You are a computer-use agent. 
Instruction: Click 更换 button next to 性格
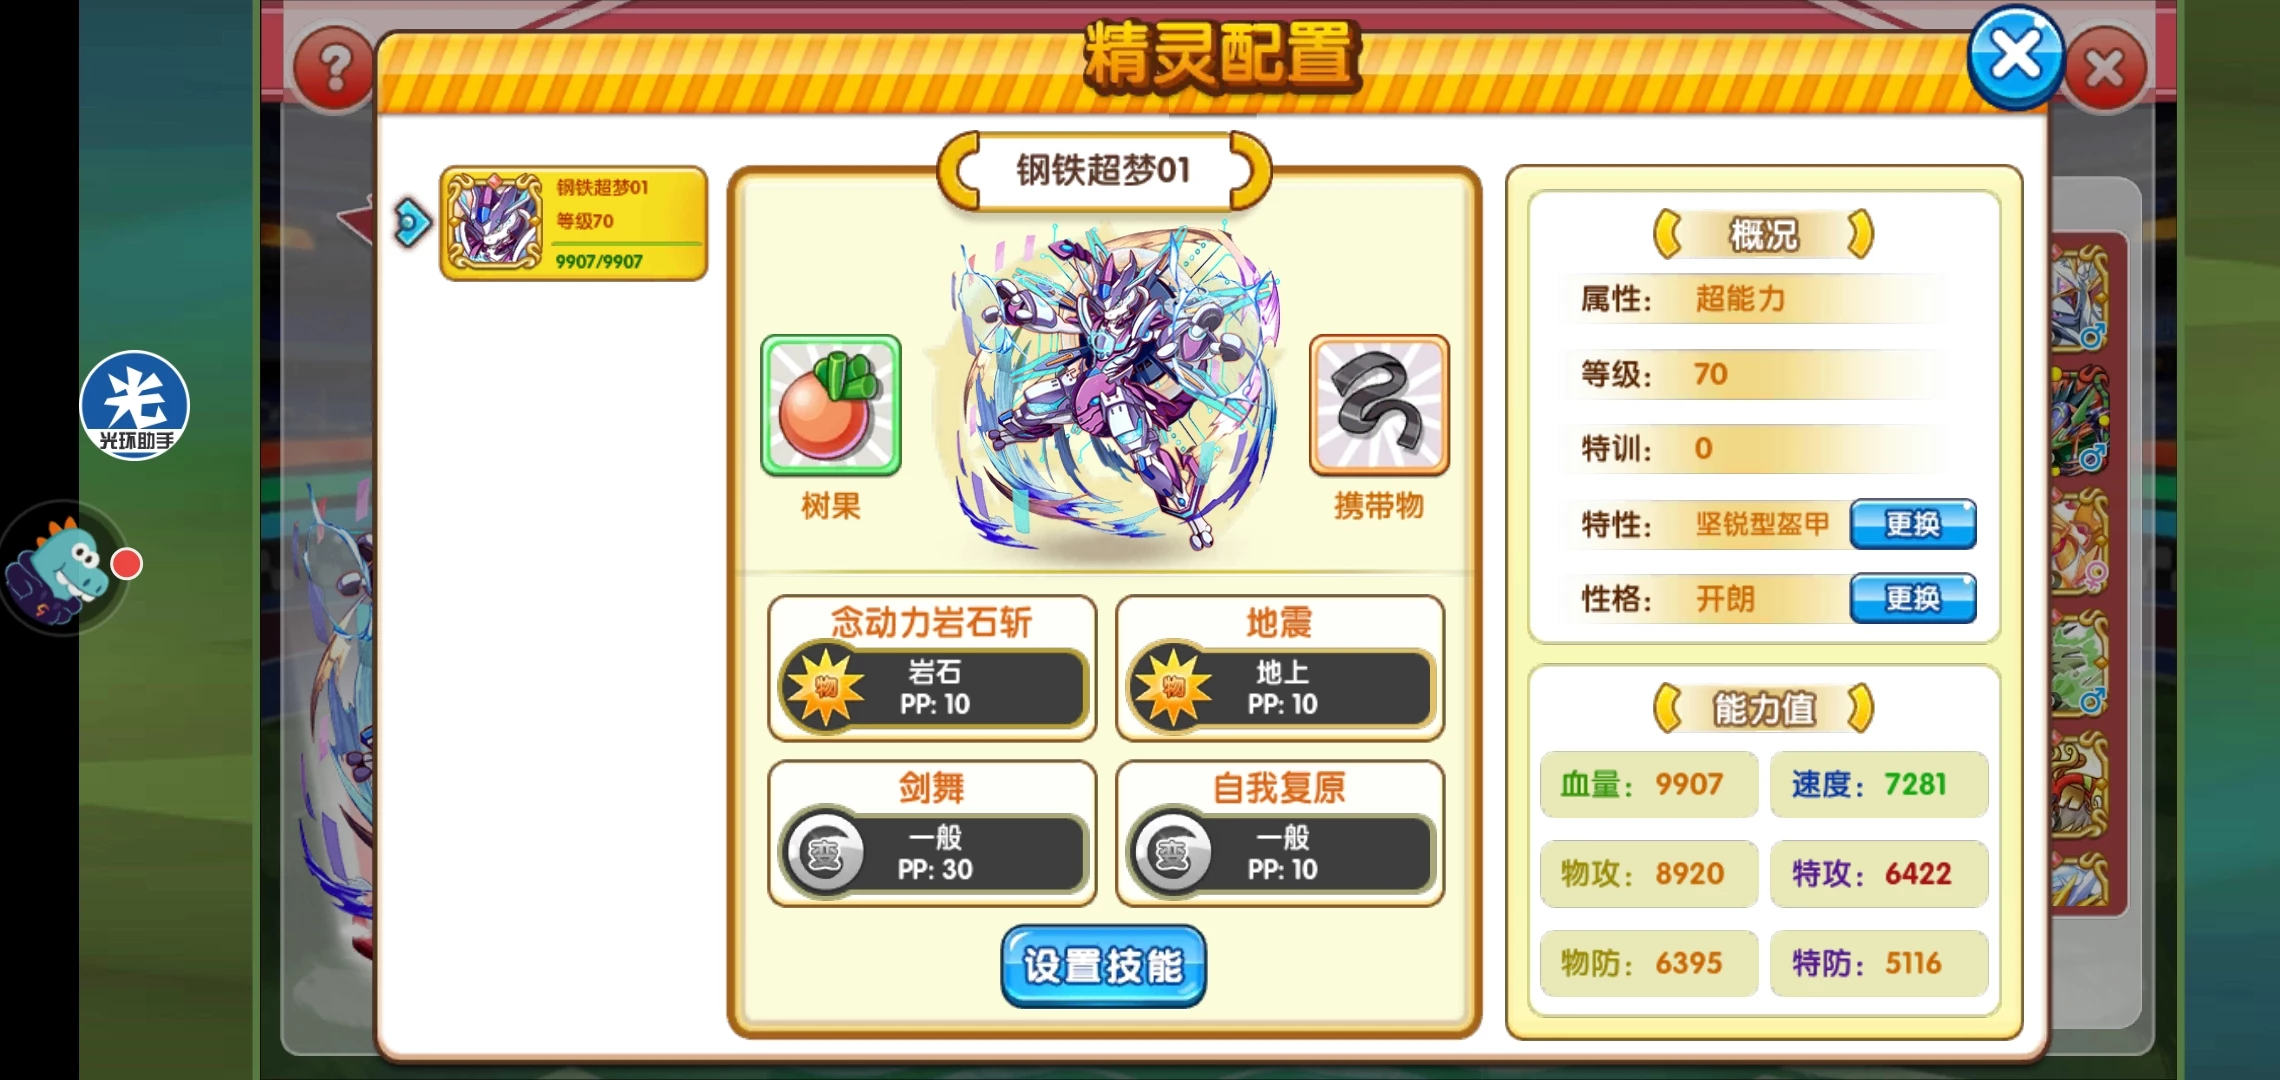tap(1912, 598)
